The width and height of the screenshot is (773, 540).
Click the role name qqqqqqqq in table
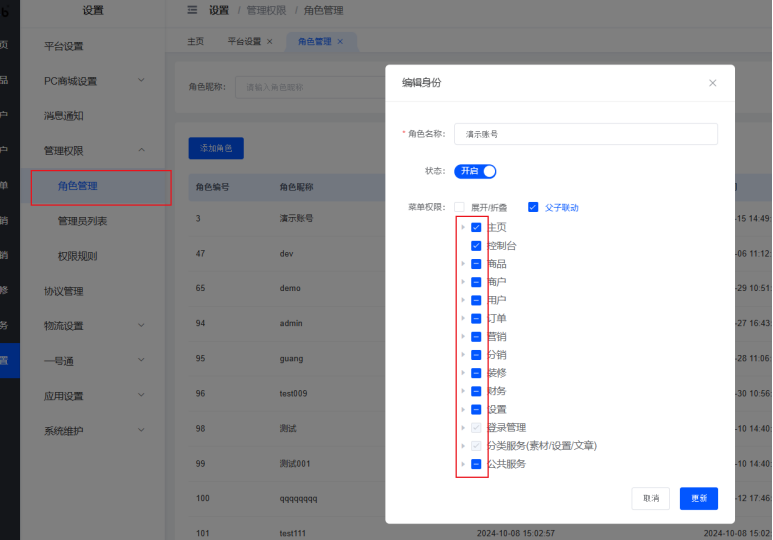point(298,499)
